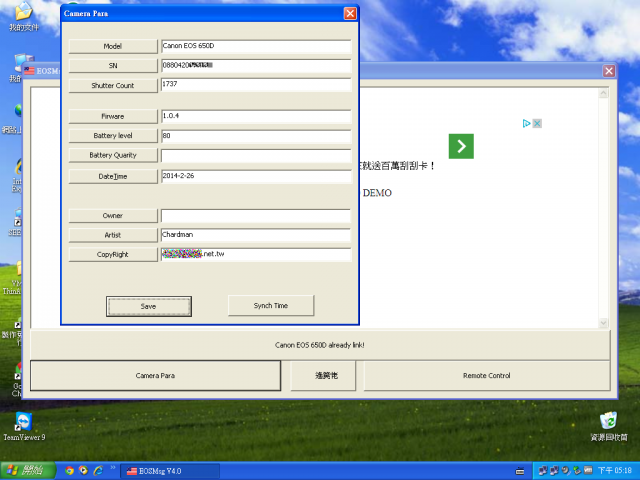Click the Firmware field showing 1.0.4
640x480 pixels.
tap(256, 116)
